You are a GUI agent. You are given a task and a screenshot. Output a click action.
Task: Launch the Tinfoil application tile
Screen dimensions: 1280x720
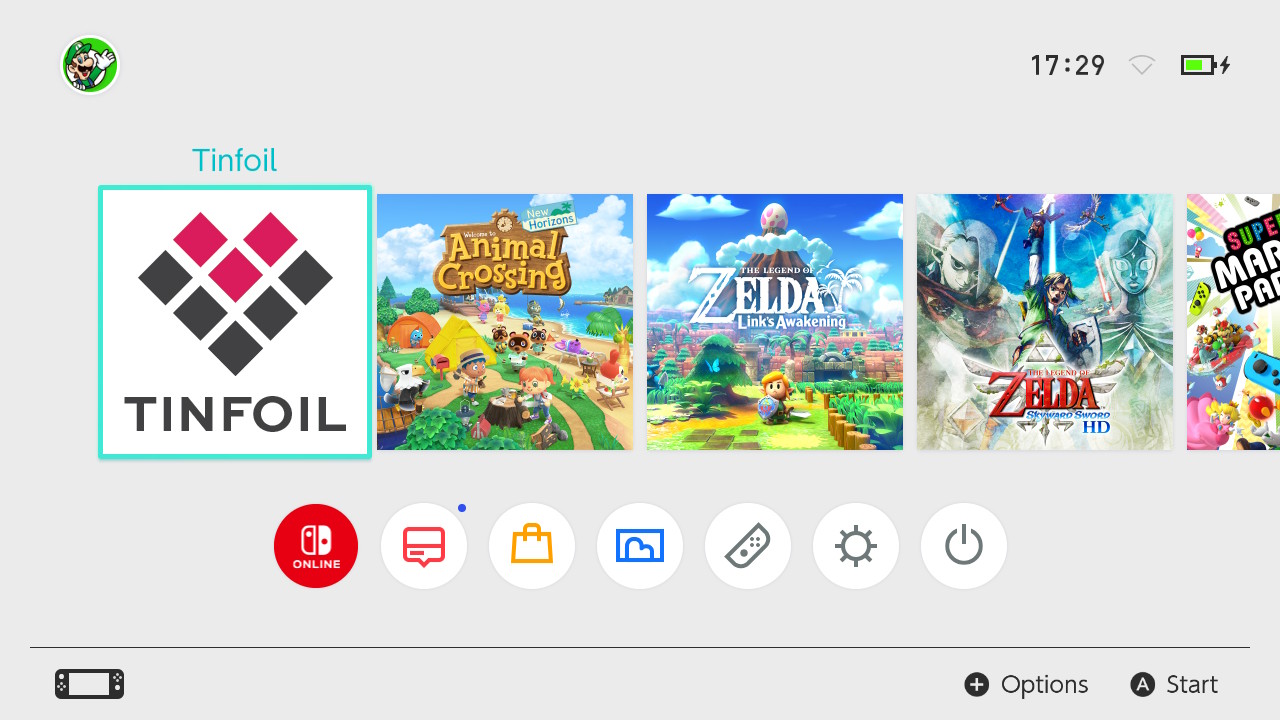(235, 322)
